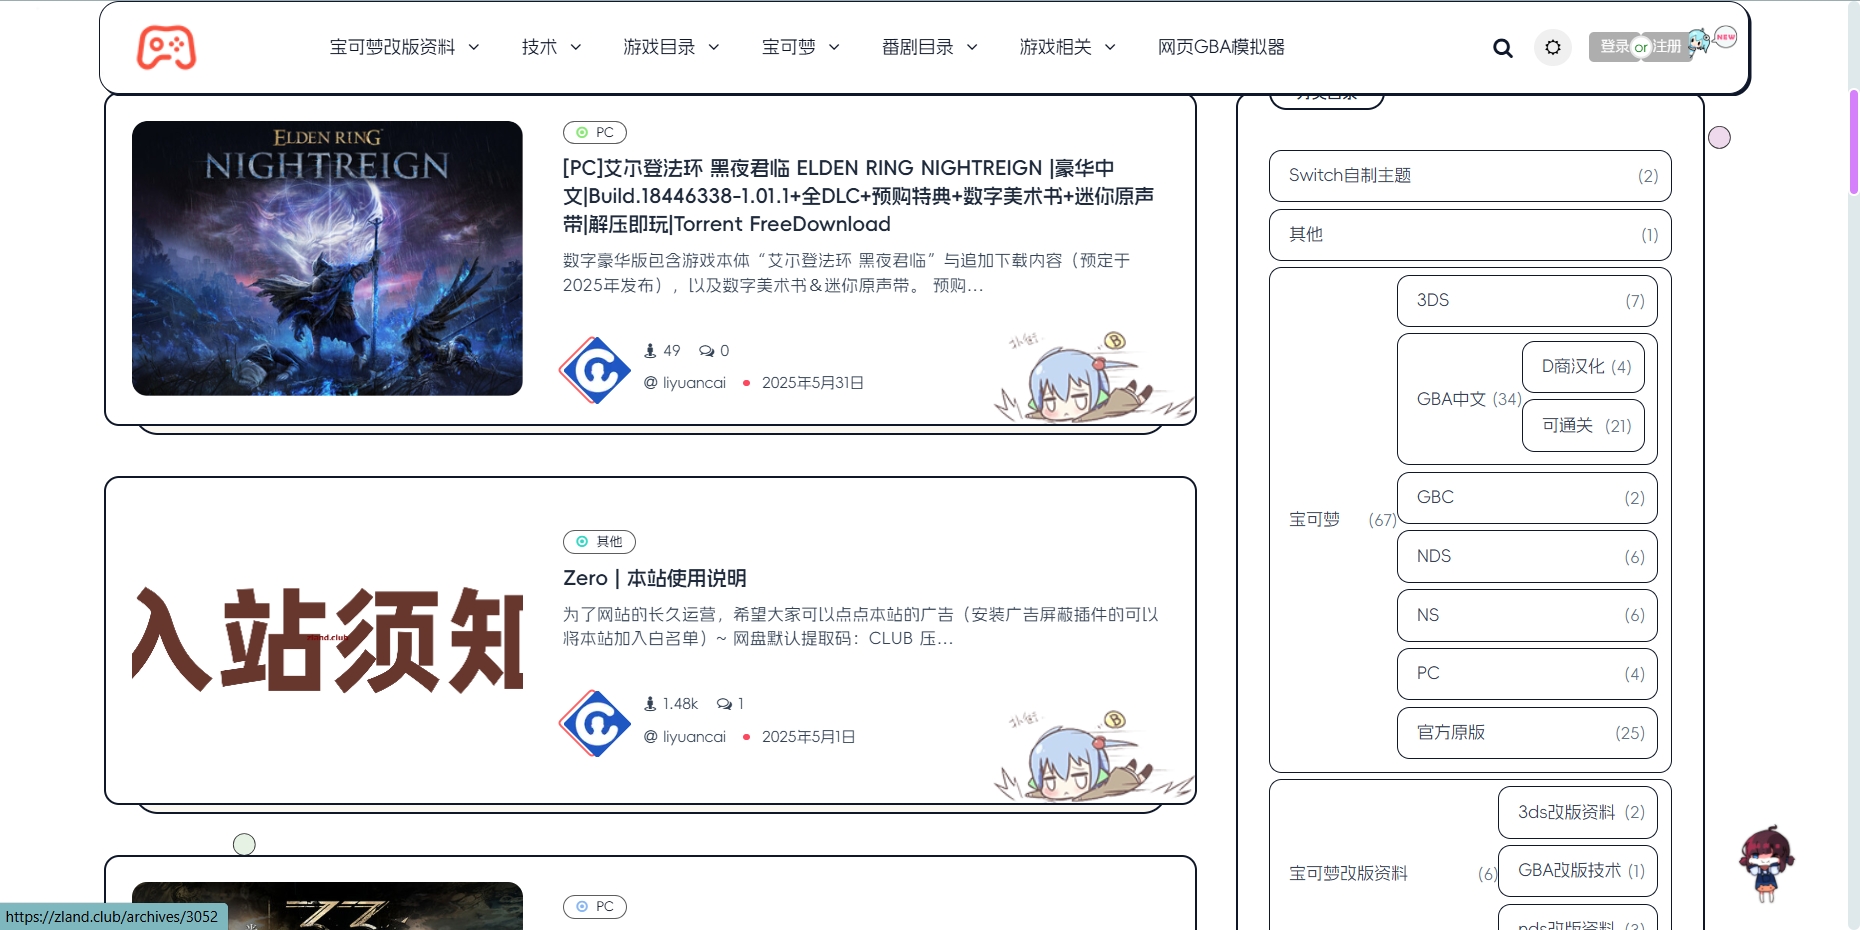Select the 官方原版 category

(x=1527, y=733)
